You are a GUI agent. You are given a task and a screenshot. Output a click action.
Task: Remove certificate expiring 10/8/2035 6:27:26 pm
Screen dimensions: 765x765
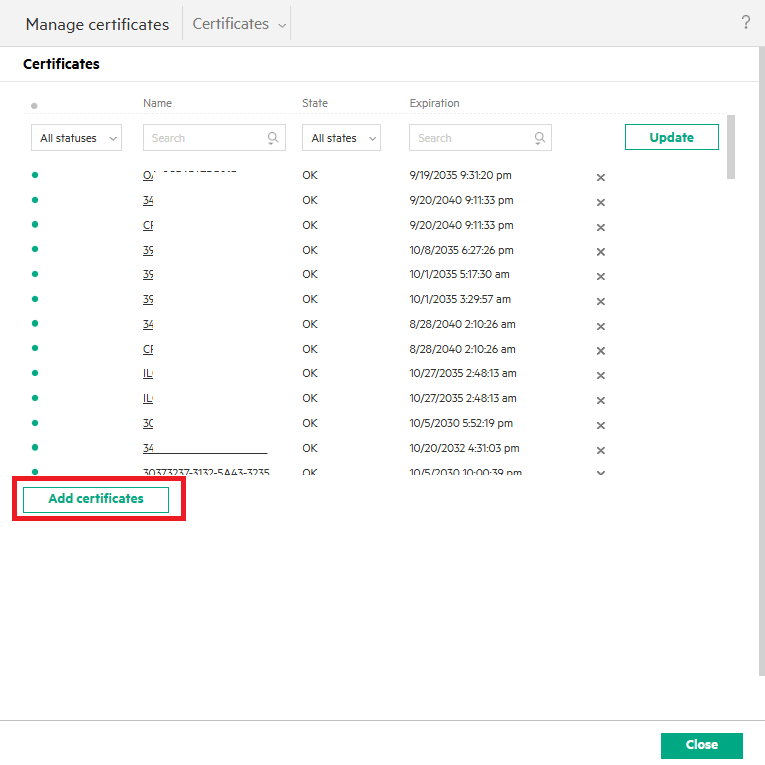[x=601, y=252]
